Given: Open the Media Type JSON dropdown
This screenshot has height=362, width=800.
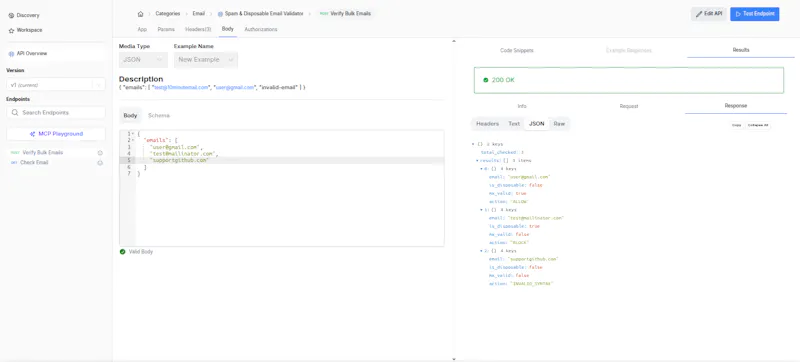Looking at the screenshot, I should [143, 60].
